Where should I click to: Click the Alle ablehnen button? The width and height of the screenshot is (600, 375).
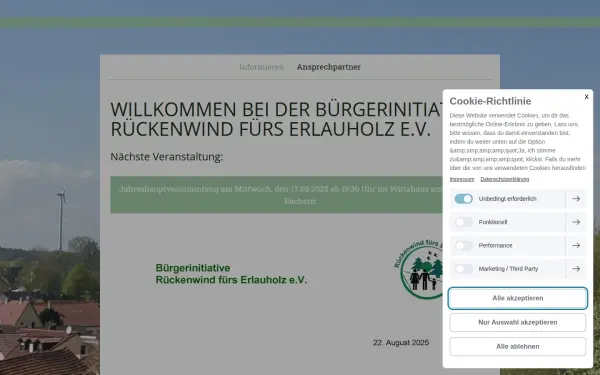(x=518, y=346)
